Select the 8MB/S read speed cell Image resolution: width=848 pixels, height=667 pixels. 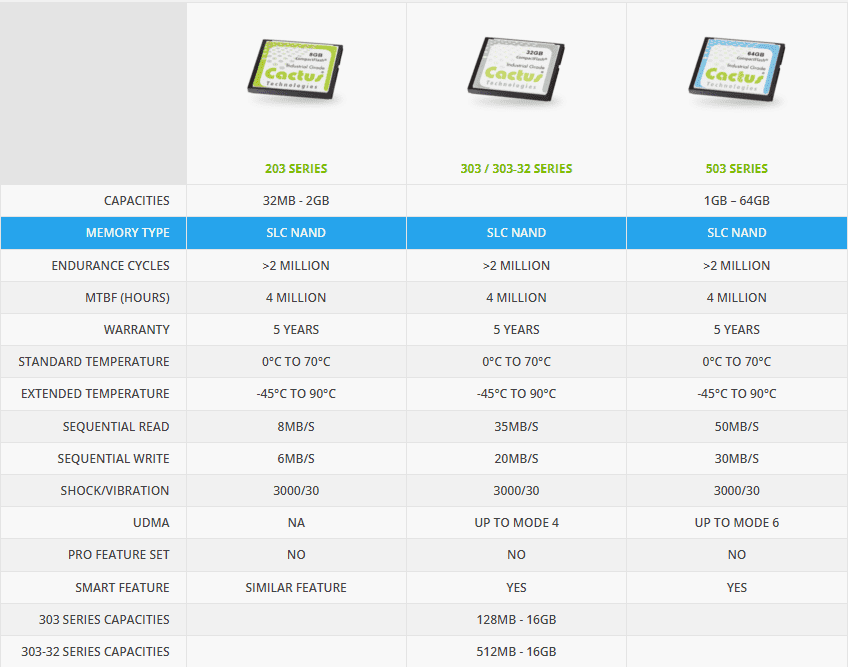pos(296,426)
